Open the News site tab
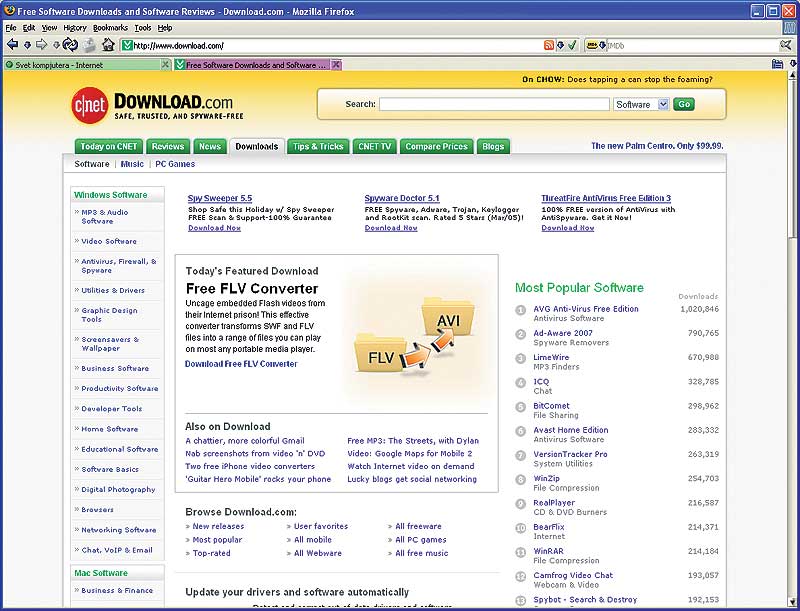 tap(210, 146)
